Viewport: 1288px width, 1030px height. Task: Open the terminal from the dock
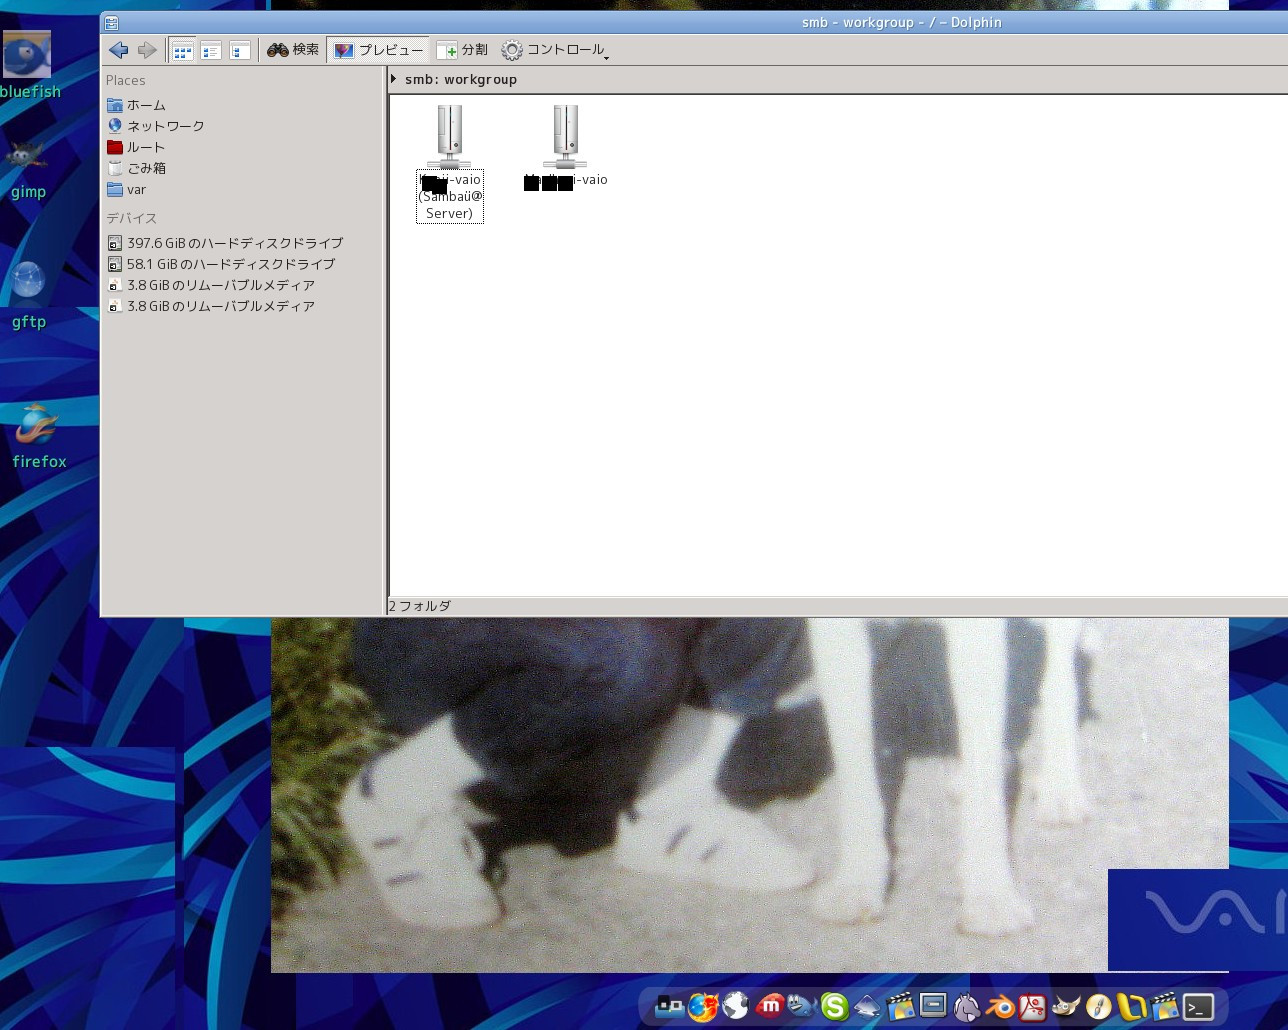pos(1198,1006)
